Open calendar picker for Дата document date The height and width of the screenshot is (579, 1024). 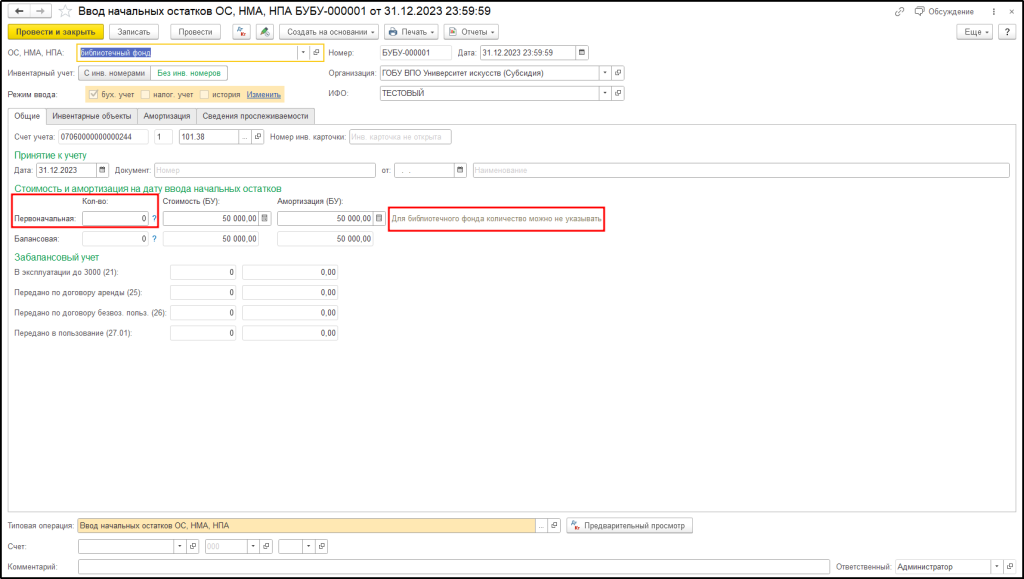(583, 52)
